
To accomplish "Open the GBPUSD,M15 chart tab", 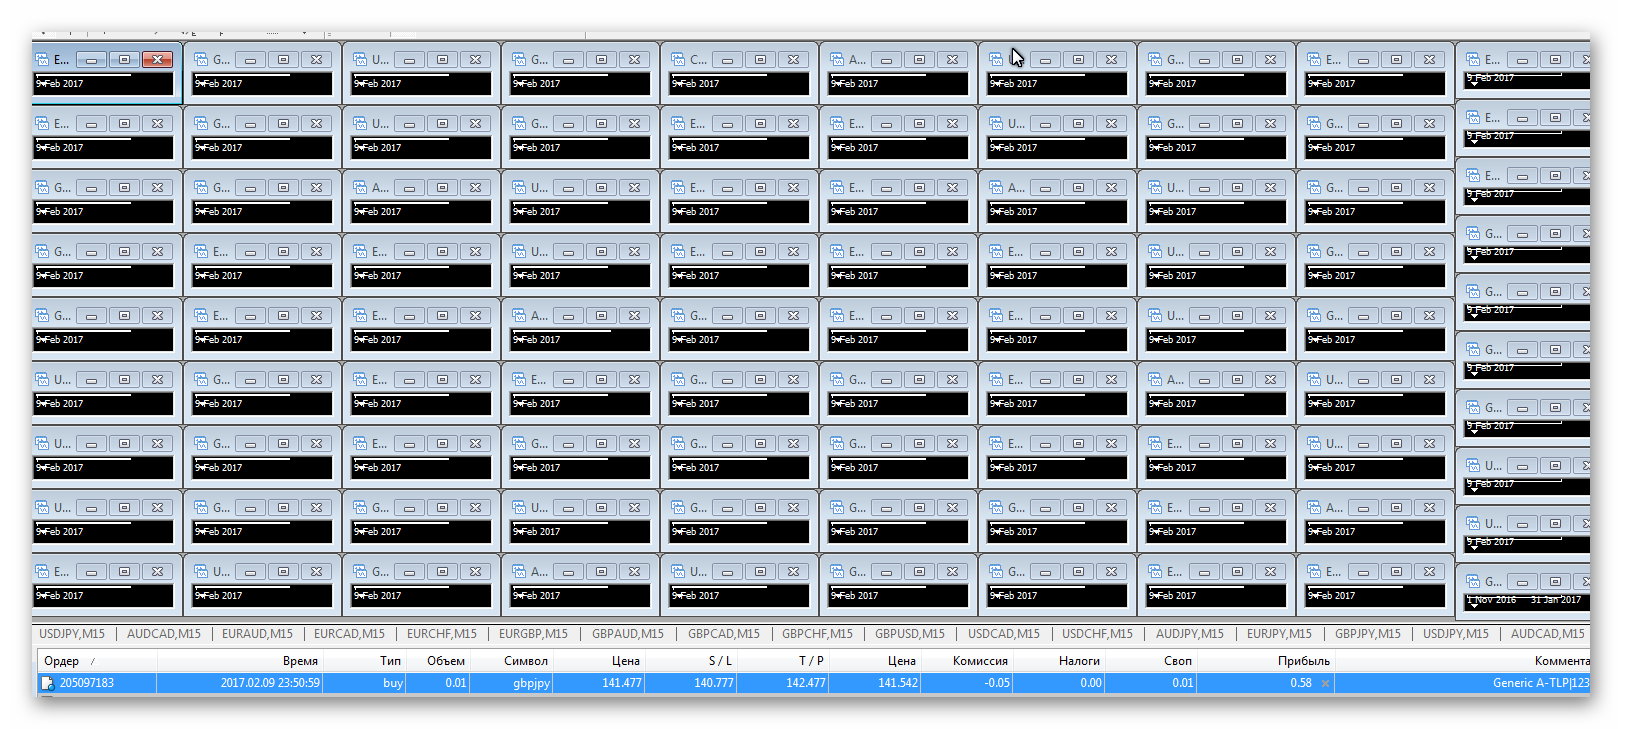I will coord(909,634).
